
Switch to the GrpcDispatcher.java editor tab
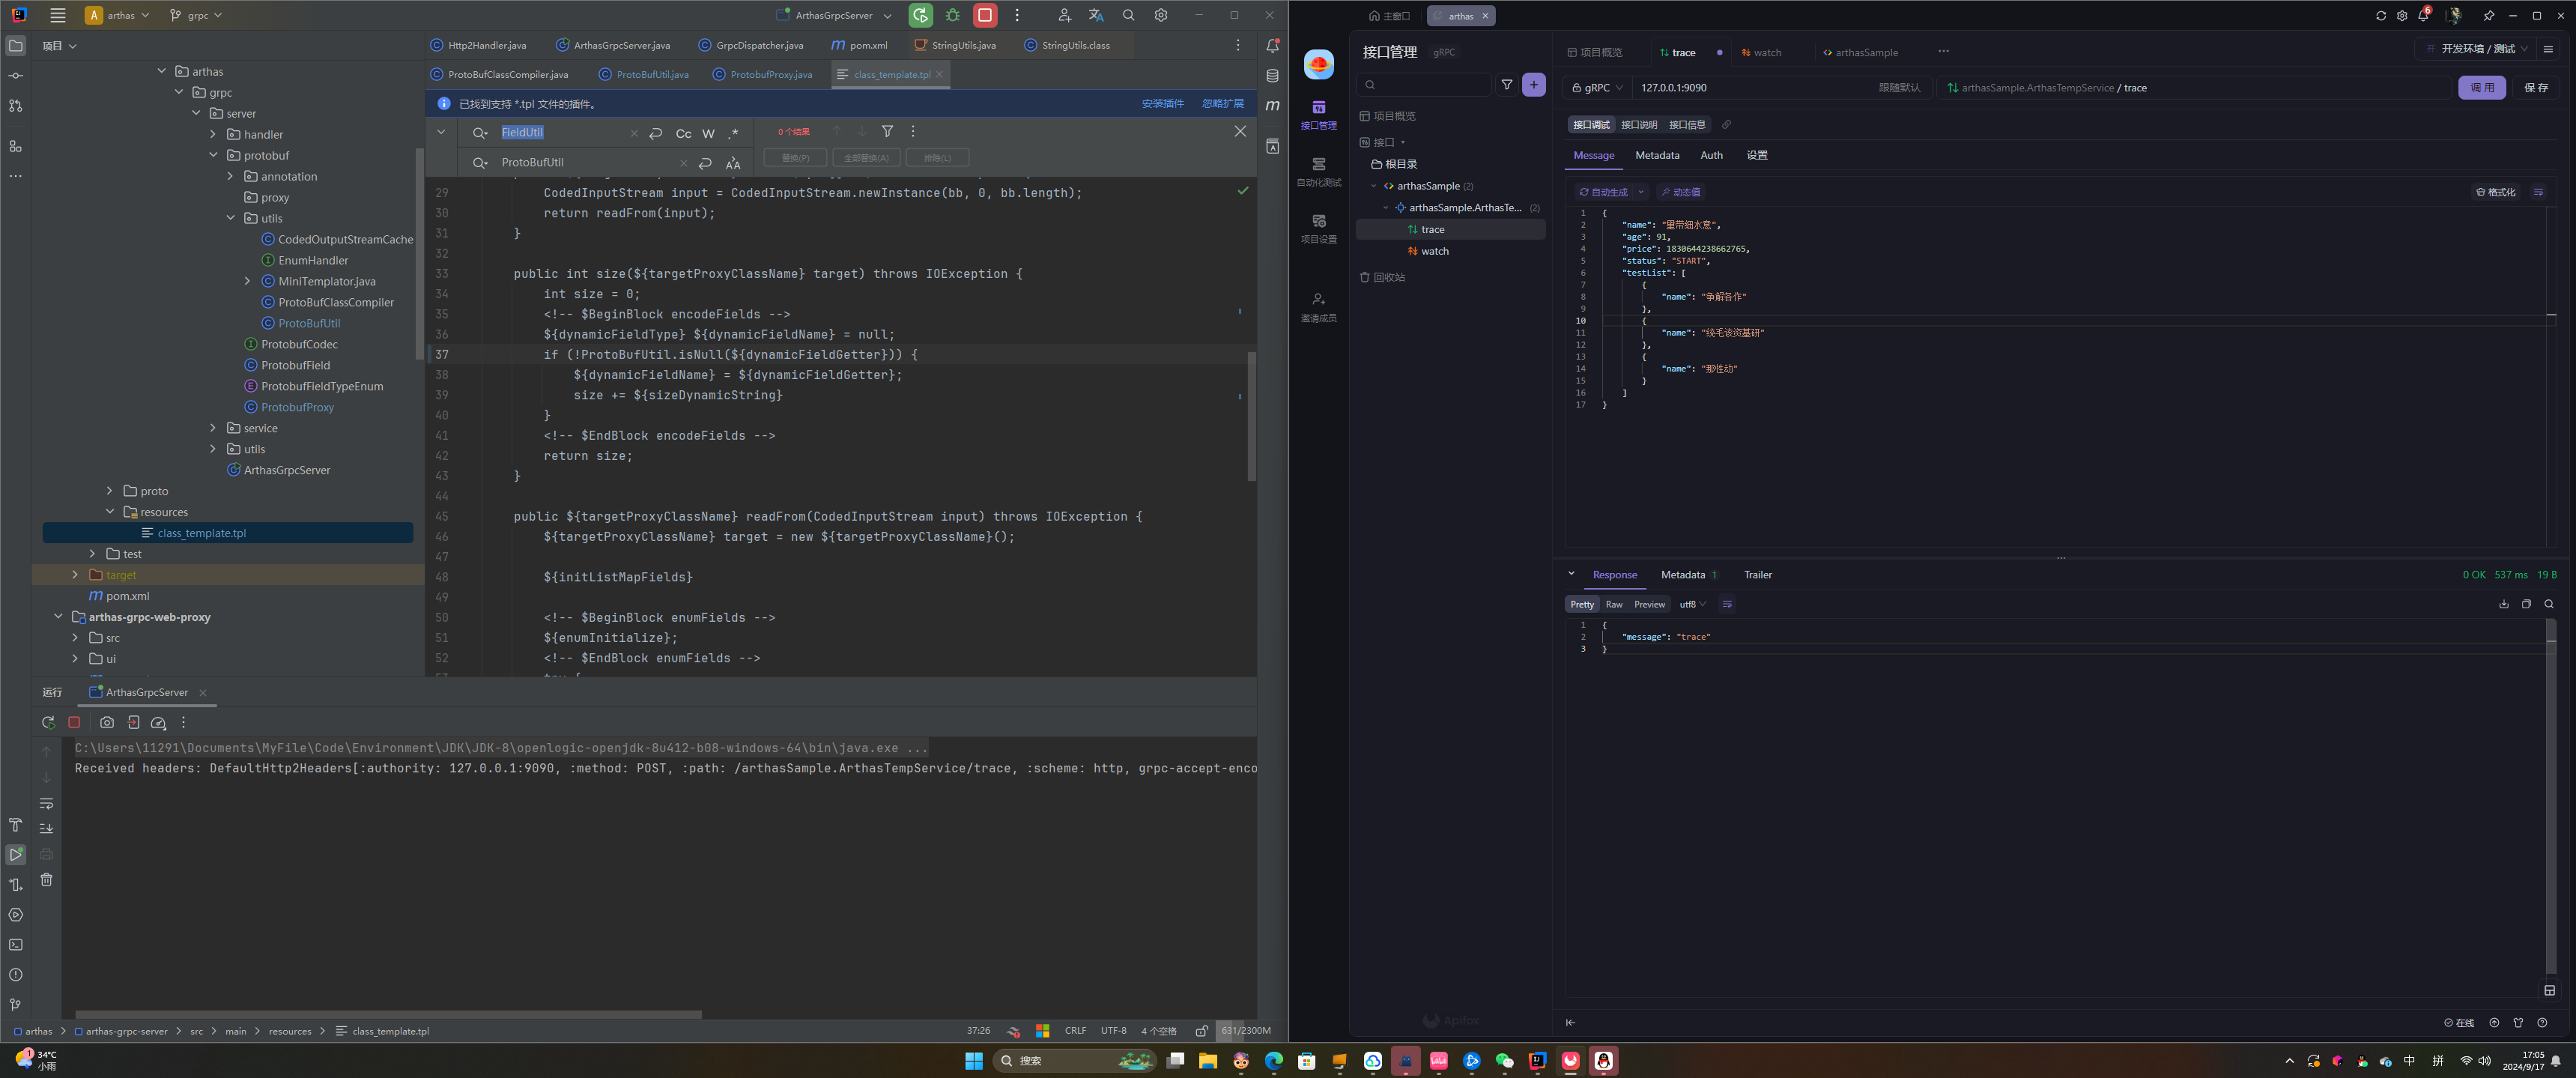[751, 45]
